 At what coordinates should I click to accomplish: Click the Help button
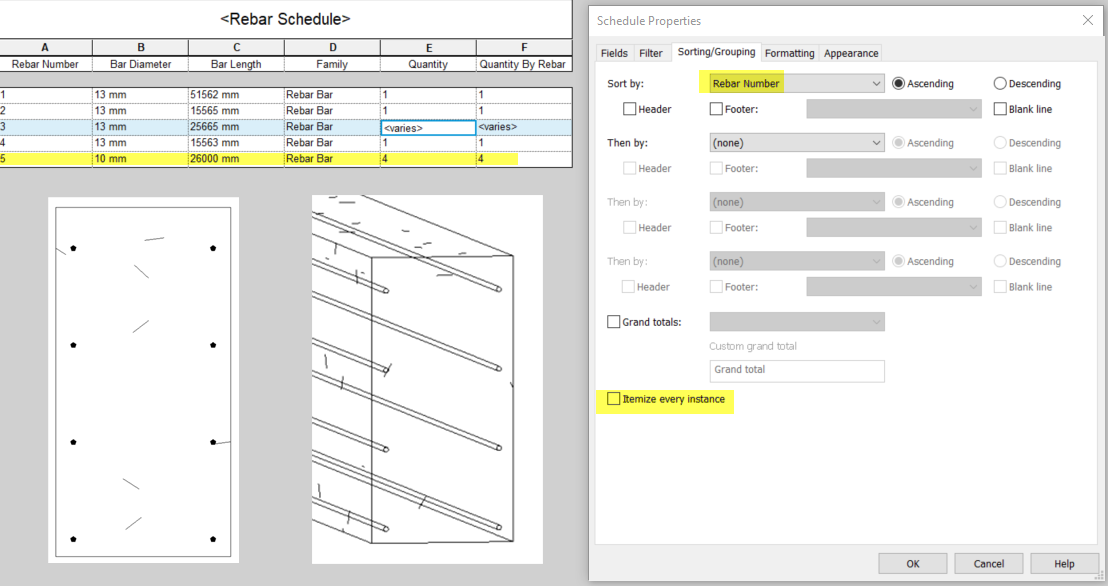tap(1064, 563)
